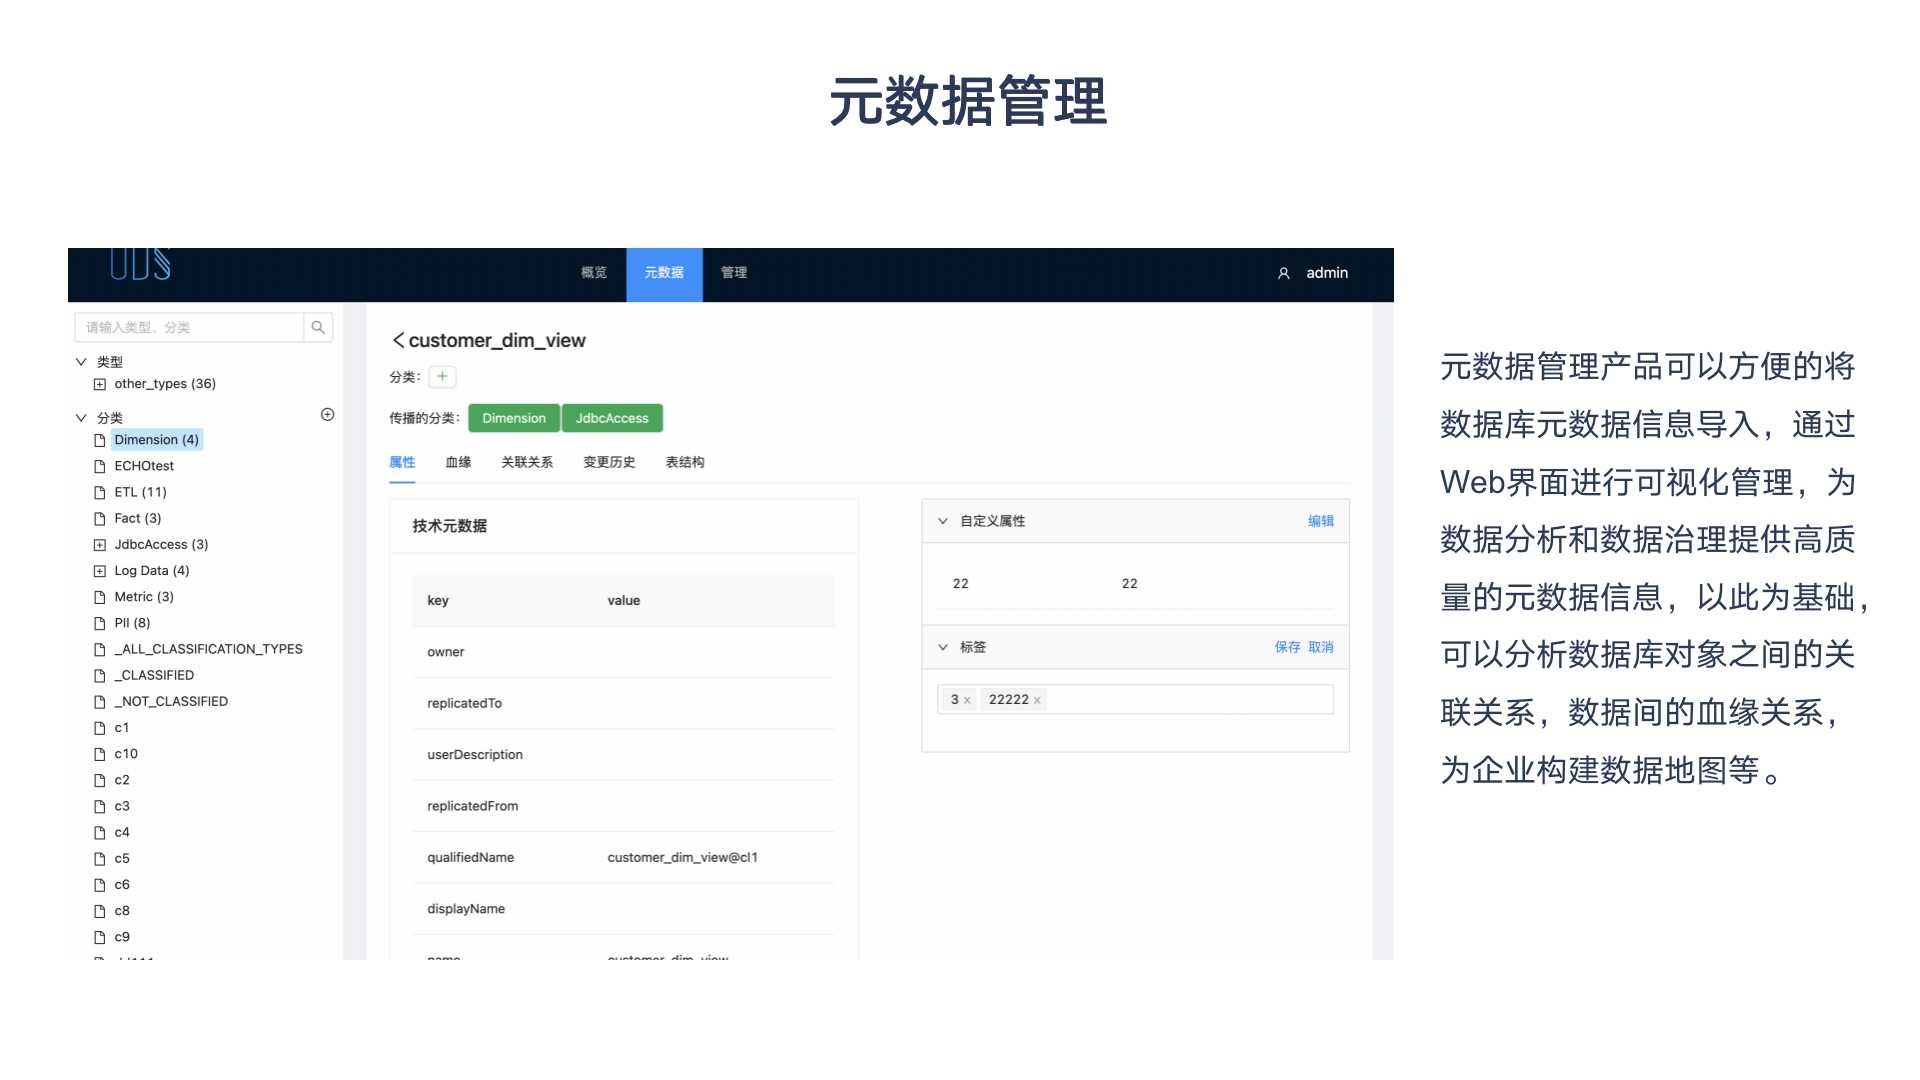Screen dimensions: 1920x1080
Task: Click the admin user icon in top bar
Action: (x=1283, y=273)
